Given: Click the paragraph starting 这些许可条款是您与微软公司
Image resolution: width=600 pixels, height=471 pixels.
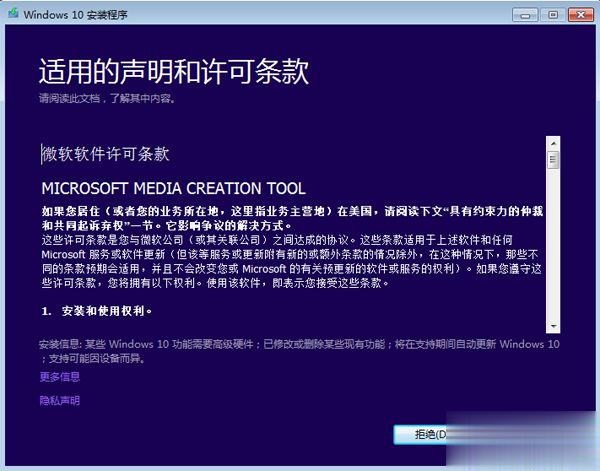Looking at the screenshot, I should coord(292,261).
